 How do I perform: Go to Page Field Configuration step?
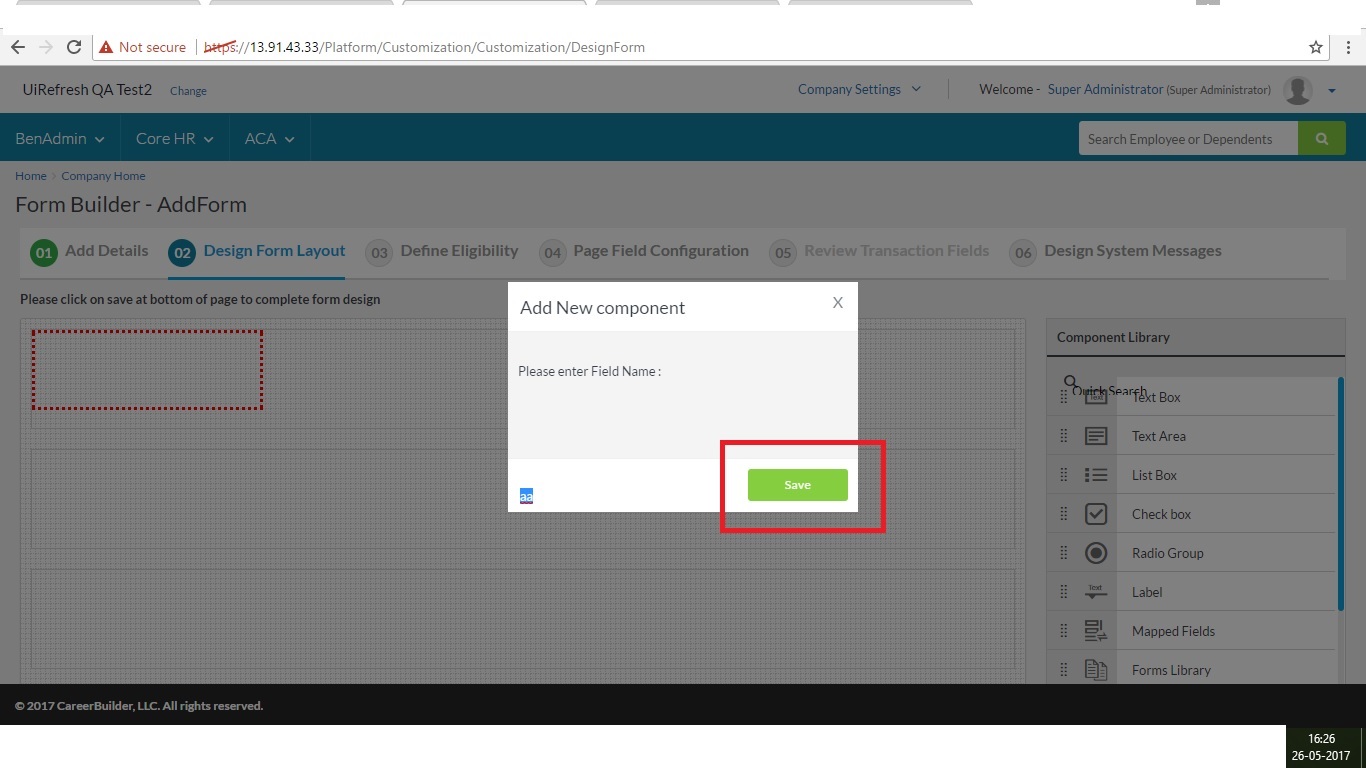[660, 251]
